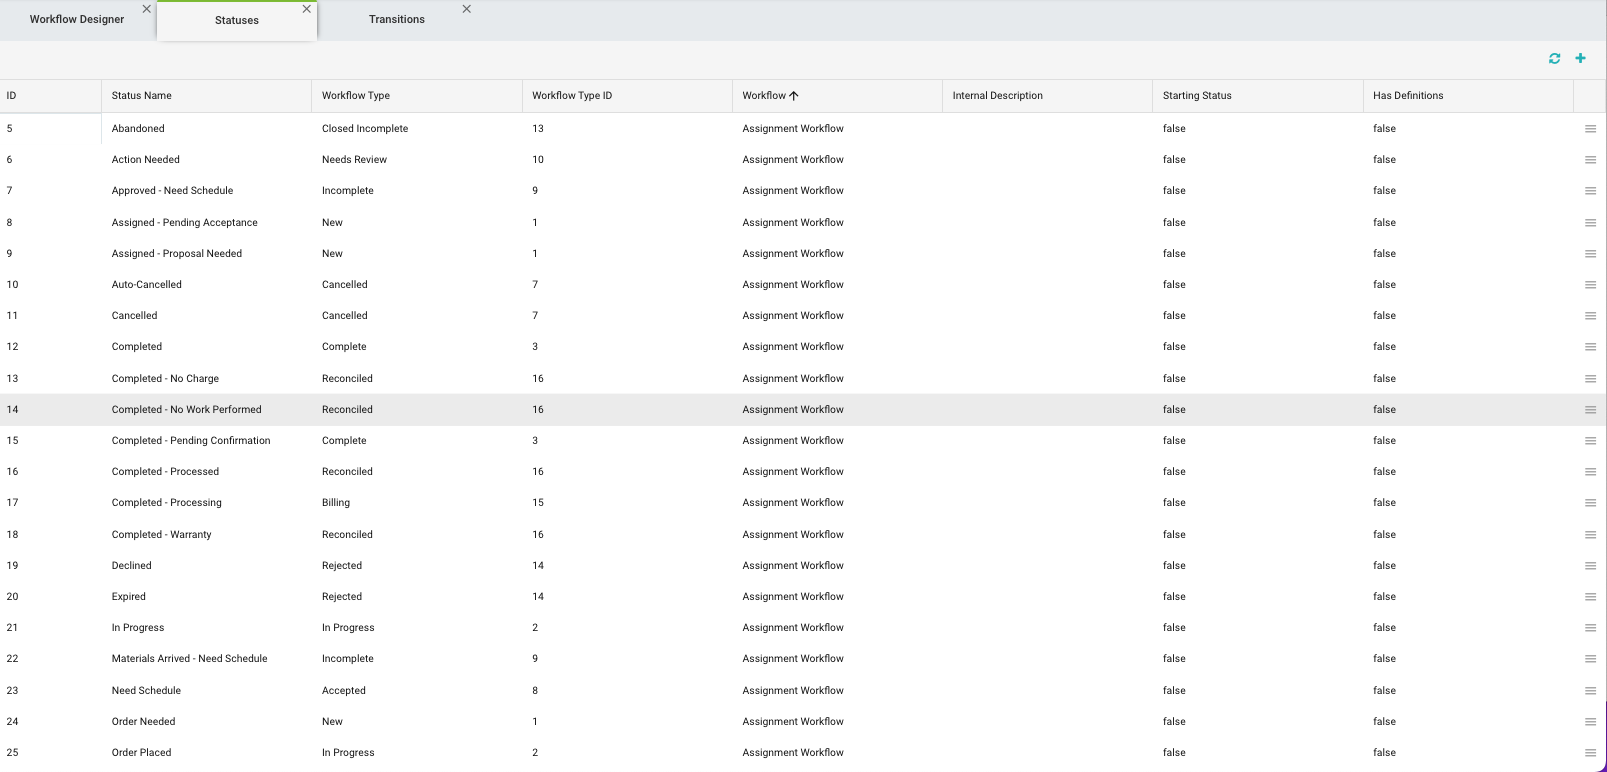Open row menu for row ID 21
1607x772 pixels.
(x=1590, y=628)
